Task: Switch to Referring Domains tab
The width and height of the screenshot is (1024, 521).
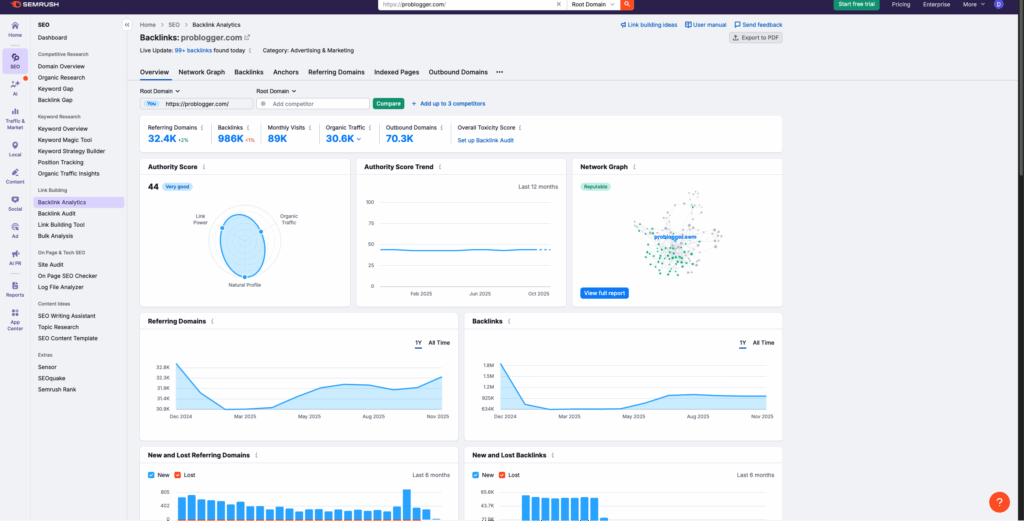Action: (x=336, y=72)
